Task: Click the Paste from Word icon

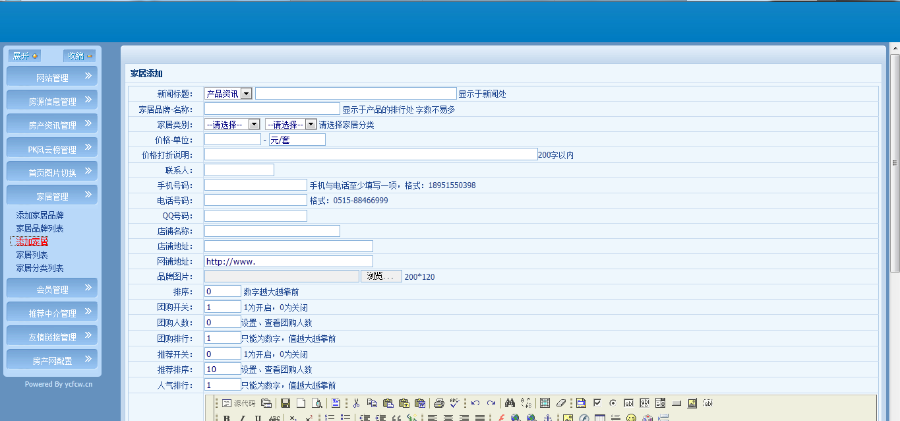Action: coord(420,403)
